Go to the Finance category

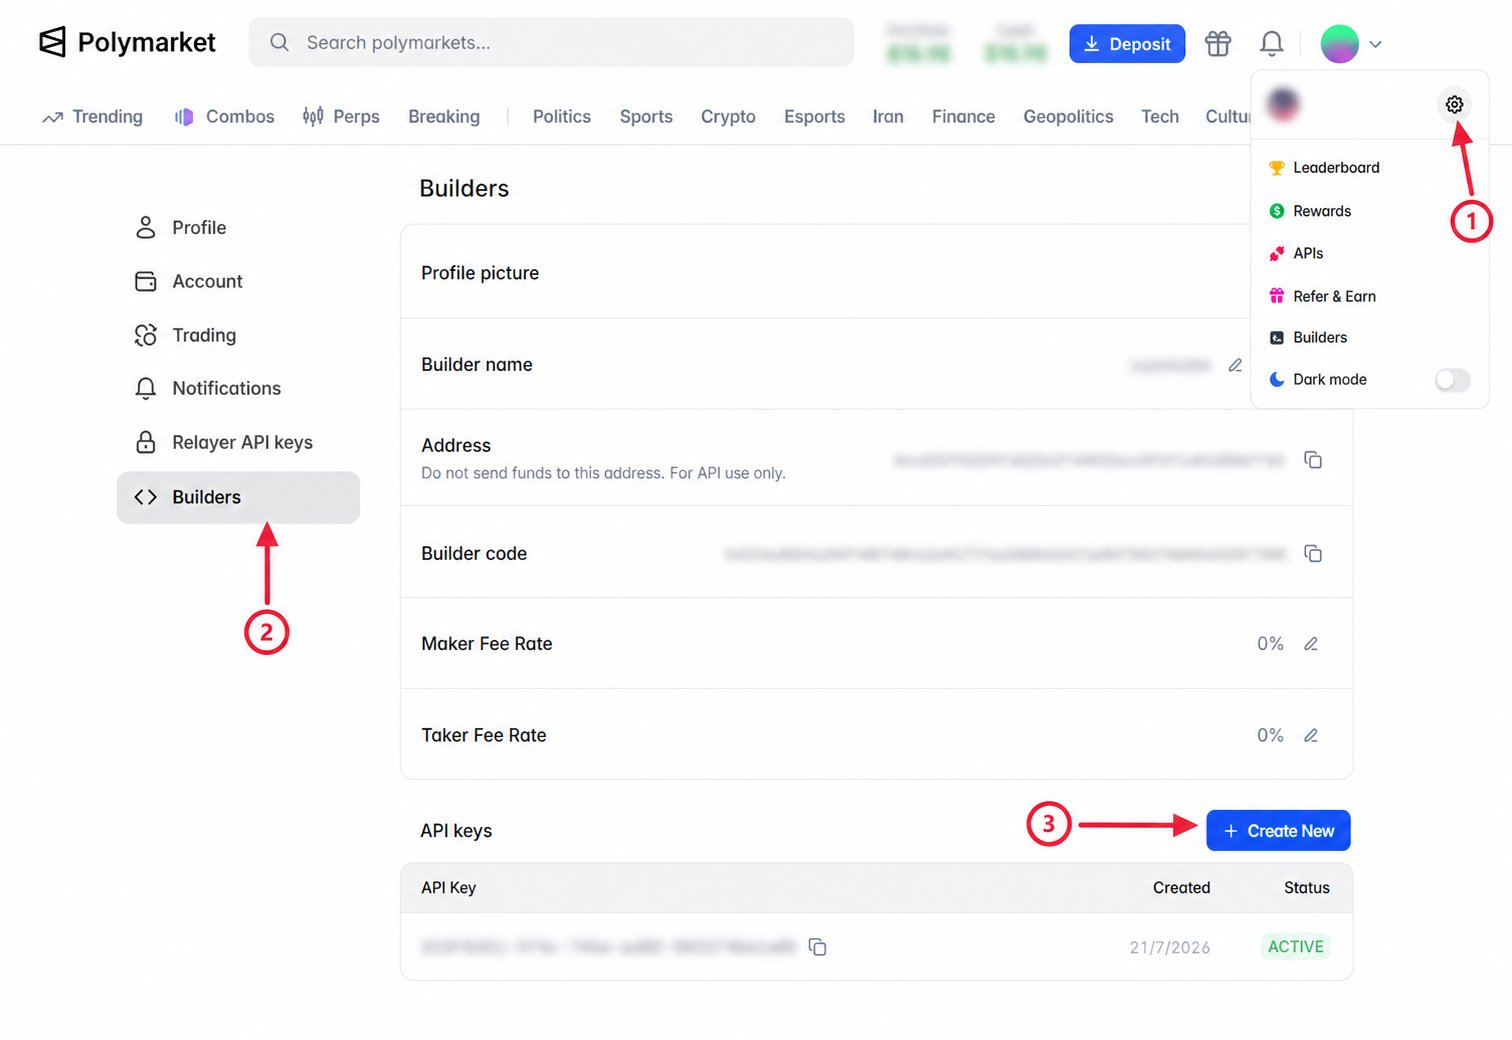[x=963, y=117]
